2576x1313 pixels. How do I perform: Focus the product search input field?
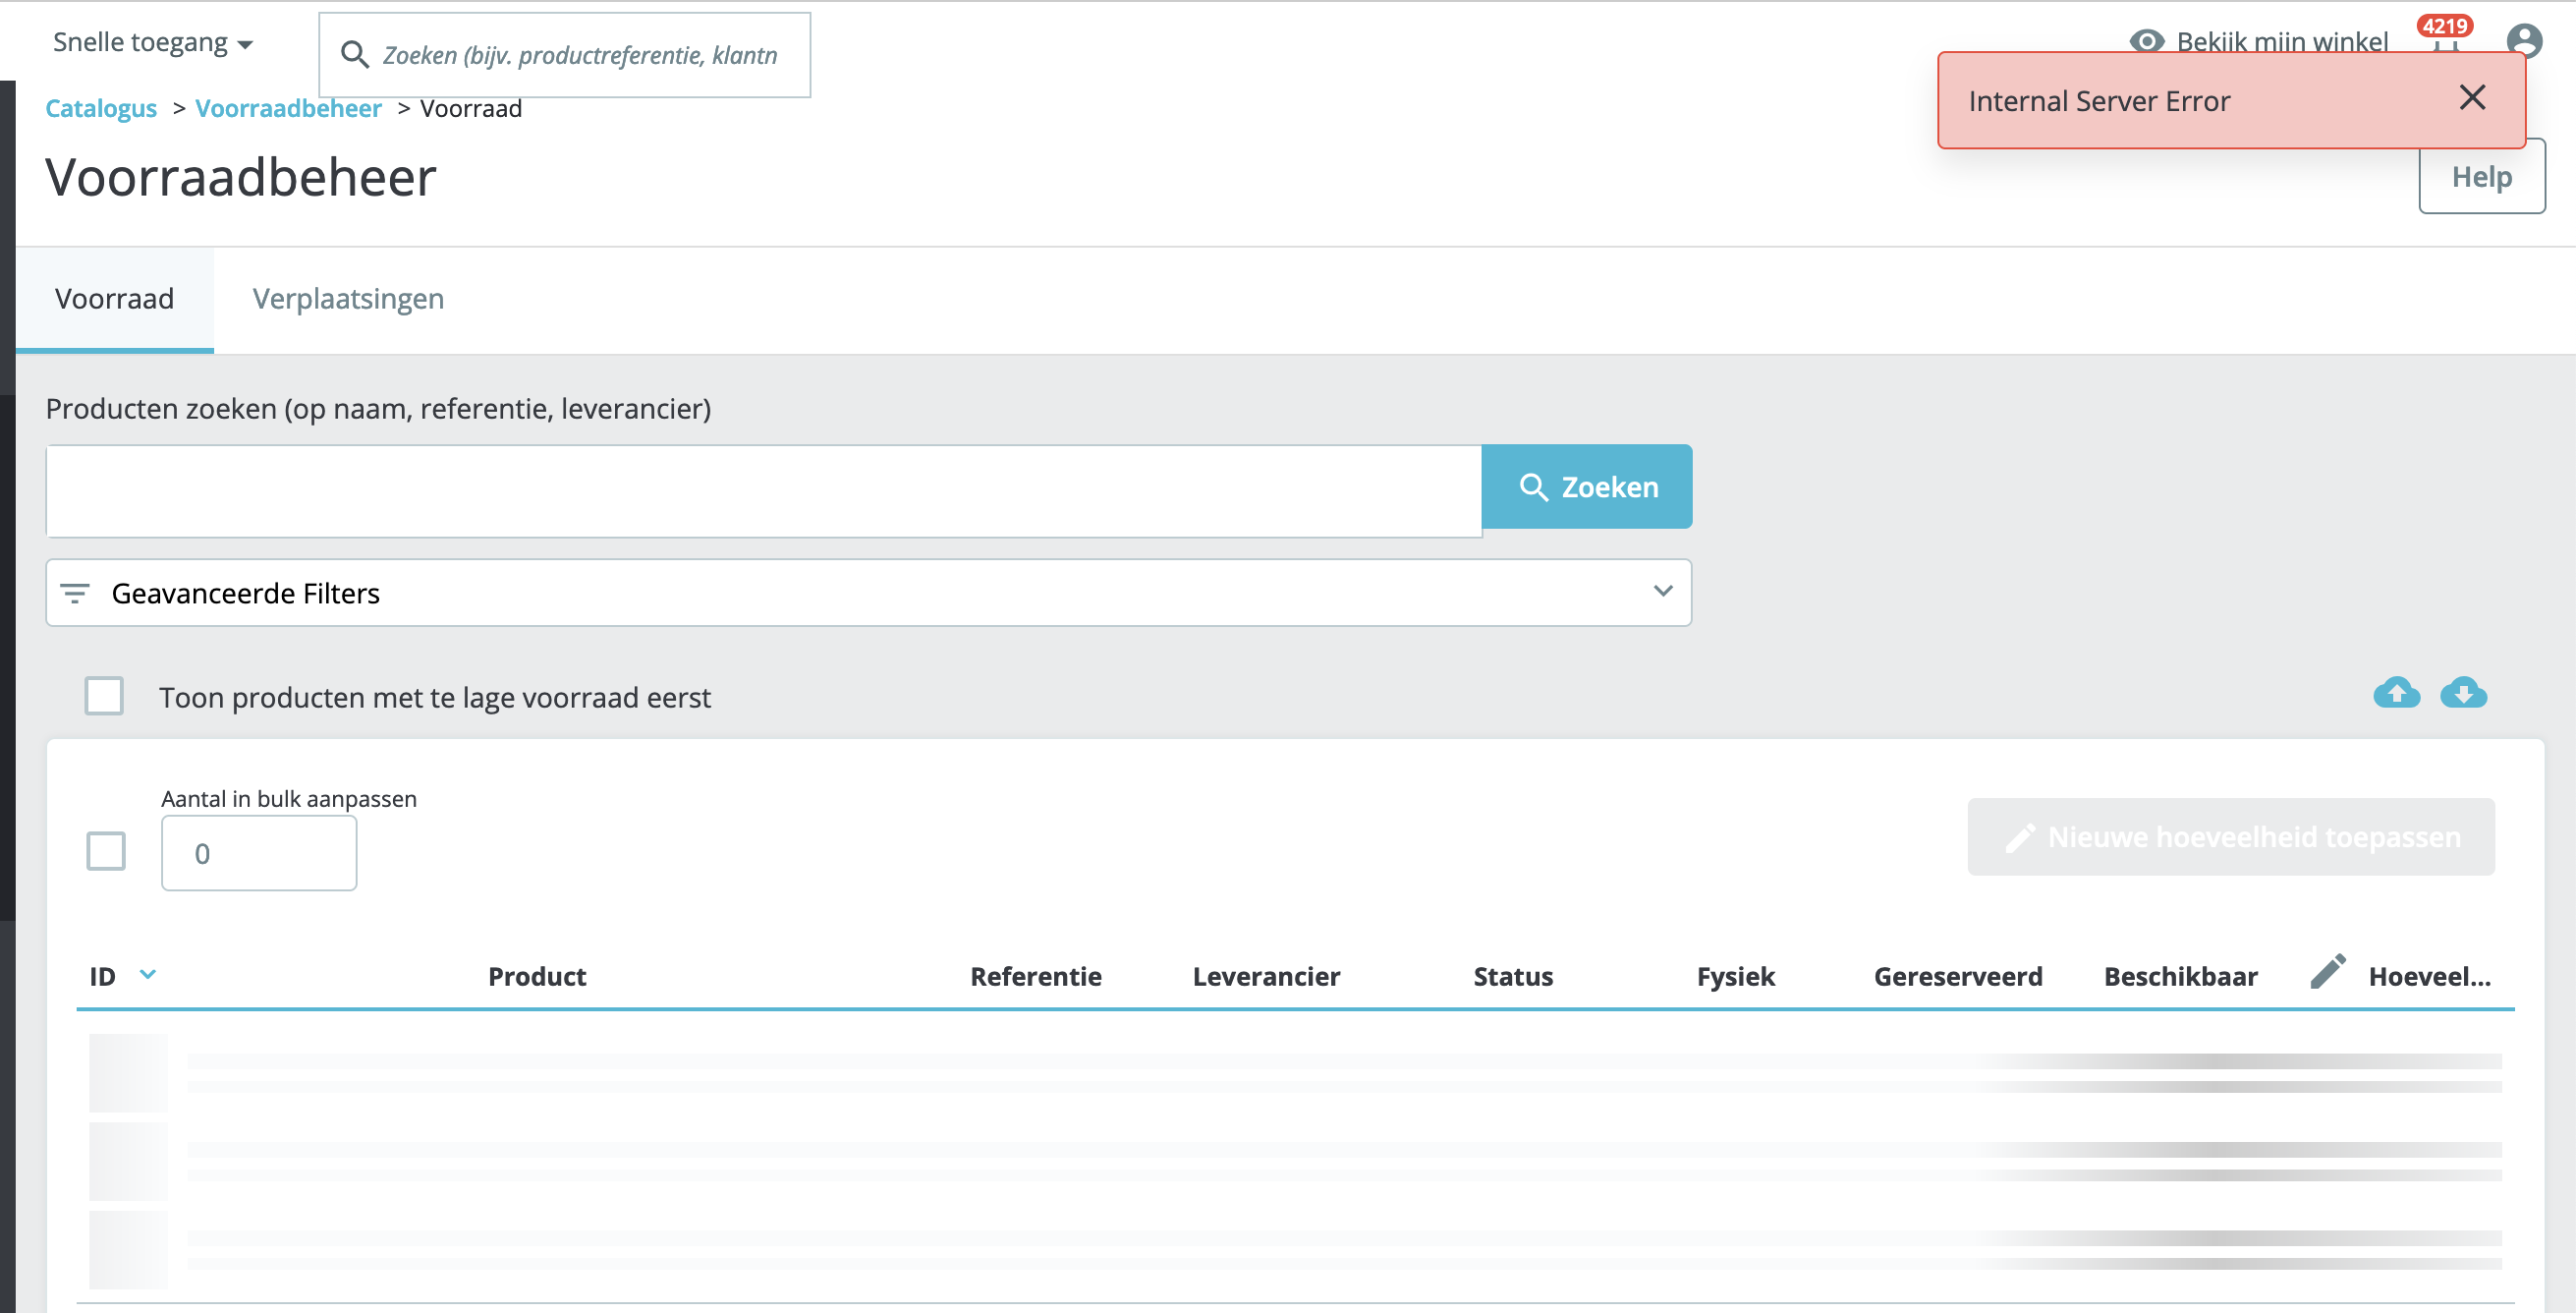(764, 491)
